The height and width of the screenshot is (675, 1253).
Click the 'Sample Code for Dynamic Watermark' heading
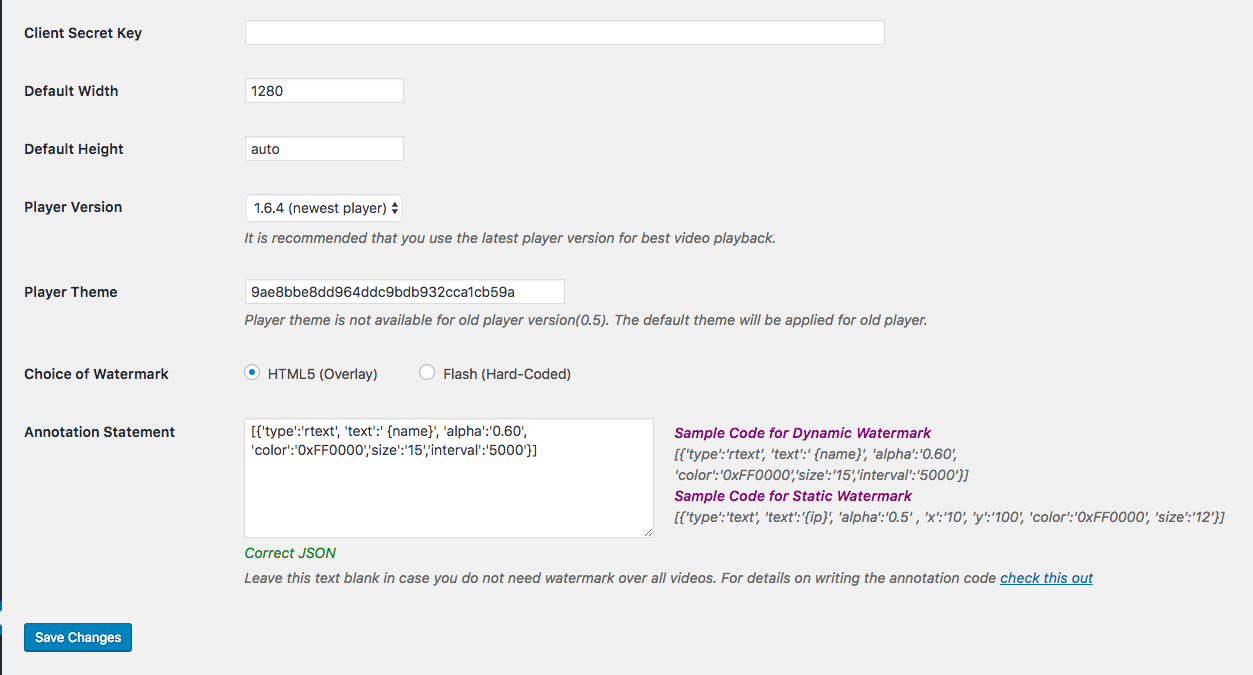pyautogui.click(x=803, y=433)
